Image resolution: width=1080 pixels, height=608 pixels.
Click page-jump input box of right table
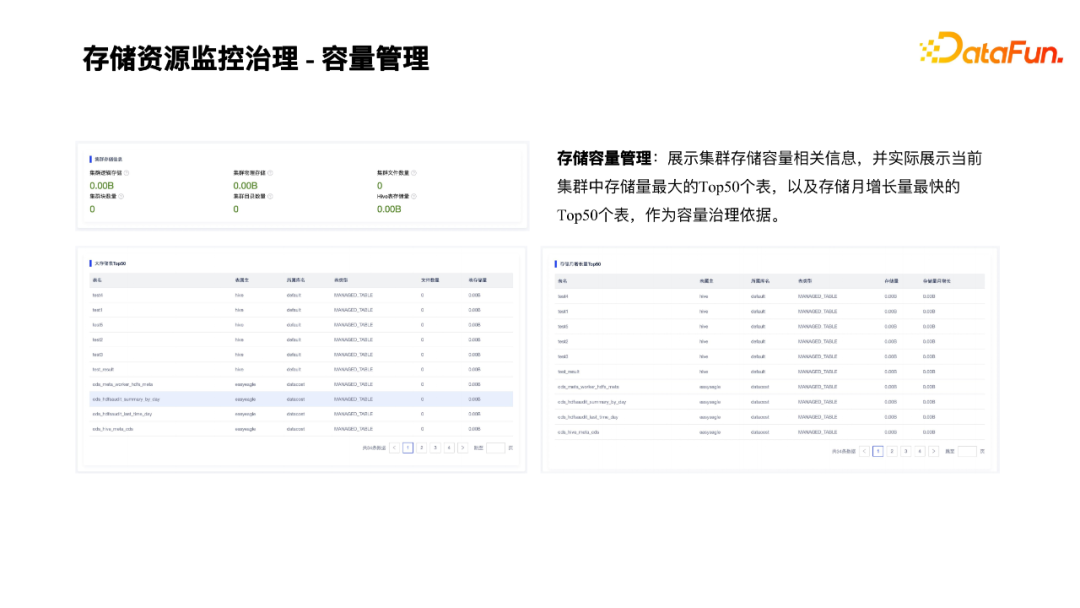[x=968, y=451]
